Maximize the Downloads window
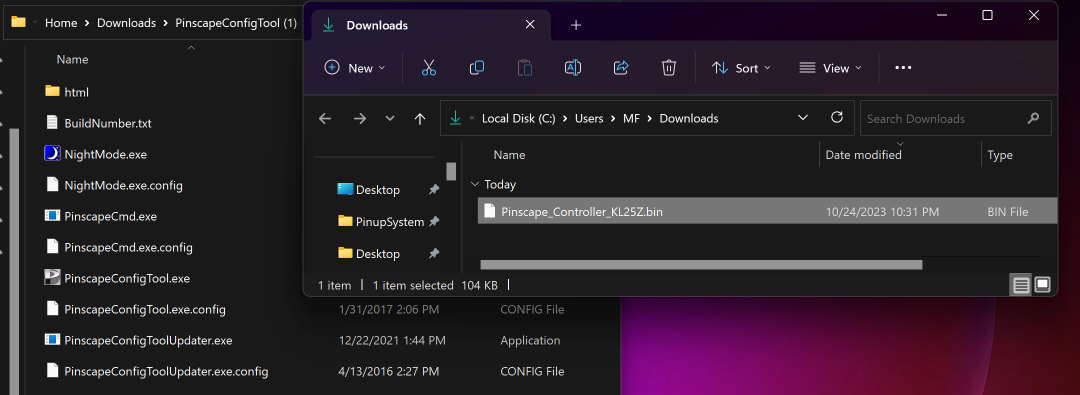Viewport: 1080px width, 395px height. click(987, 15)
